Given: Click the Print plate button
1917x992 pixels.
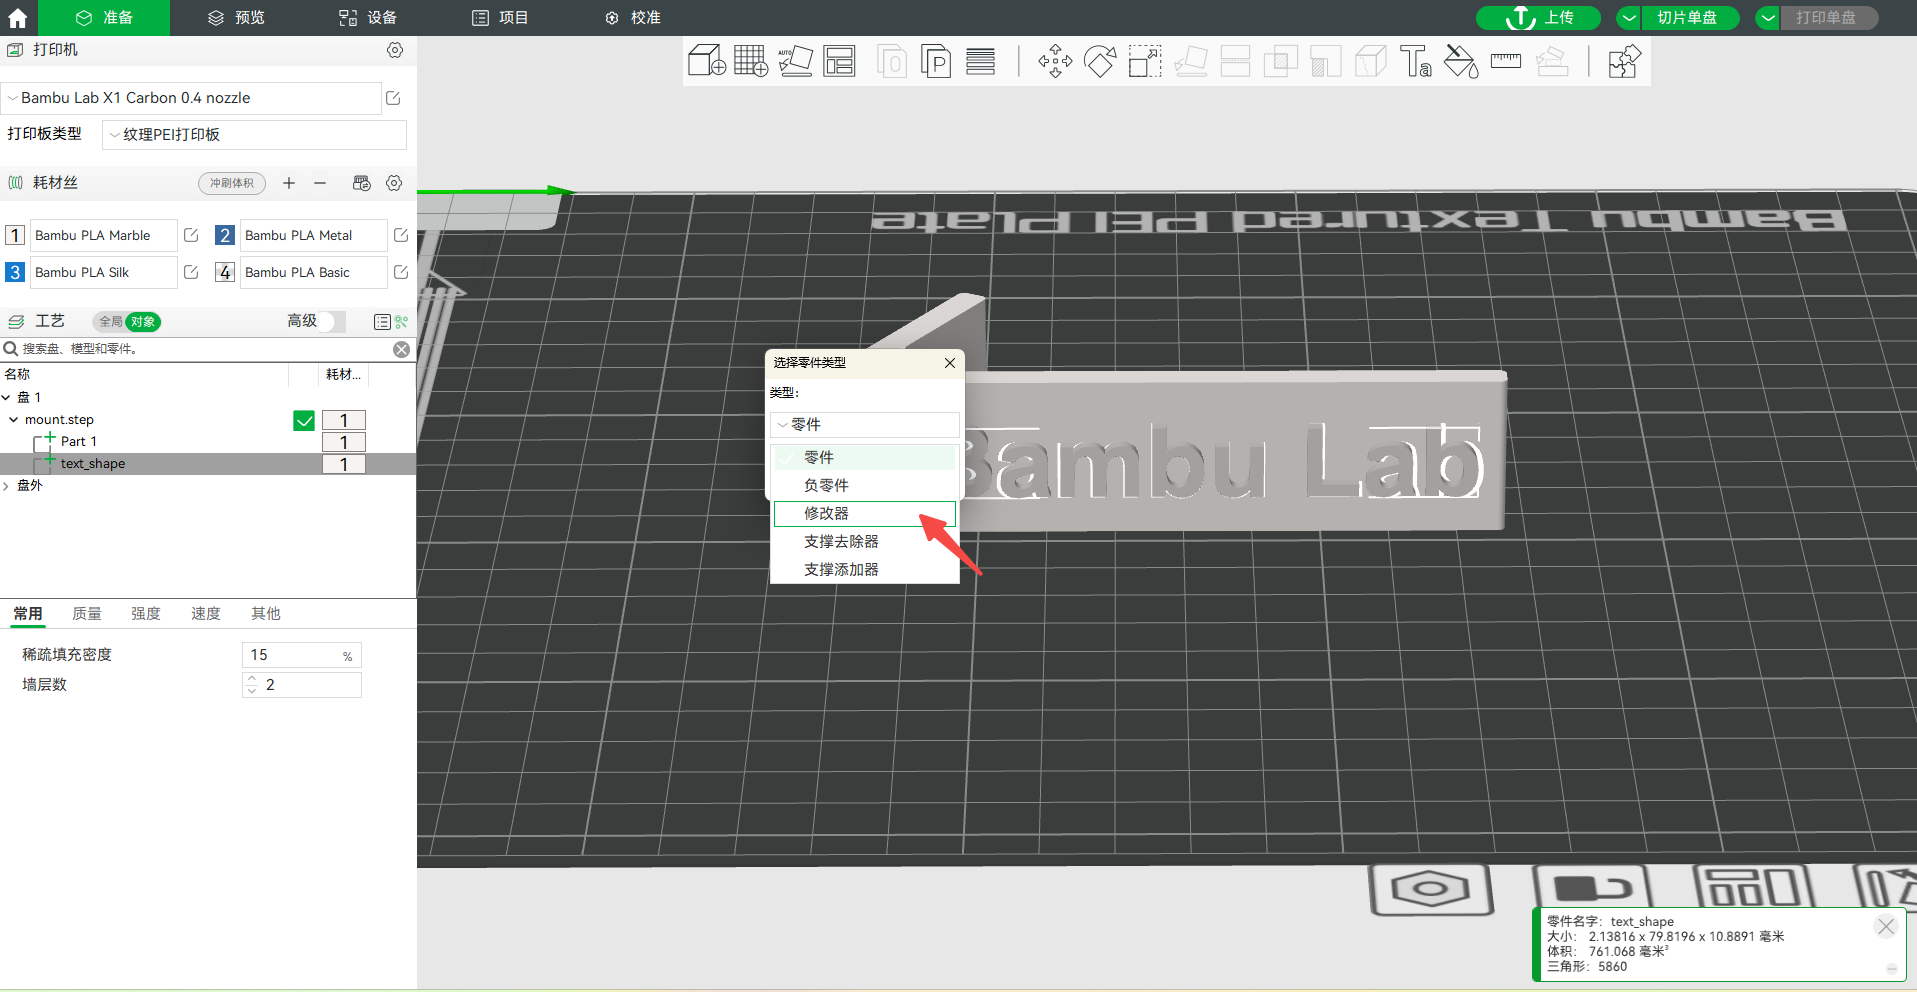Looking at the screenshot, I should pyautogui.click(x=1829, y=18).
